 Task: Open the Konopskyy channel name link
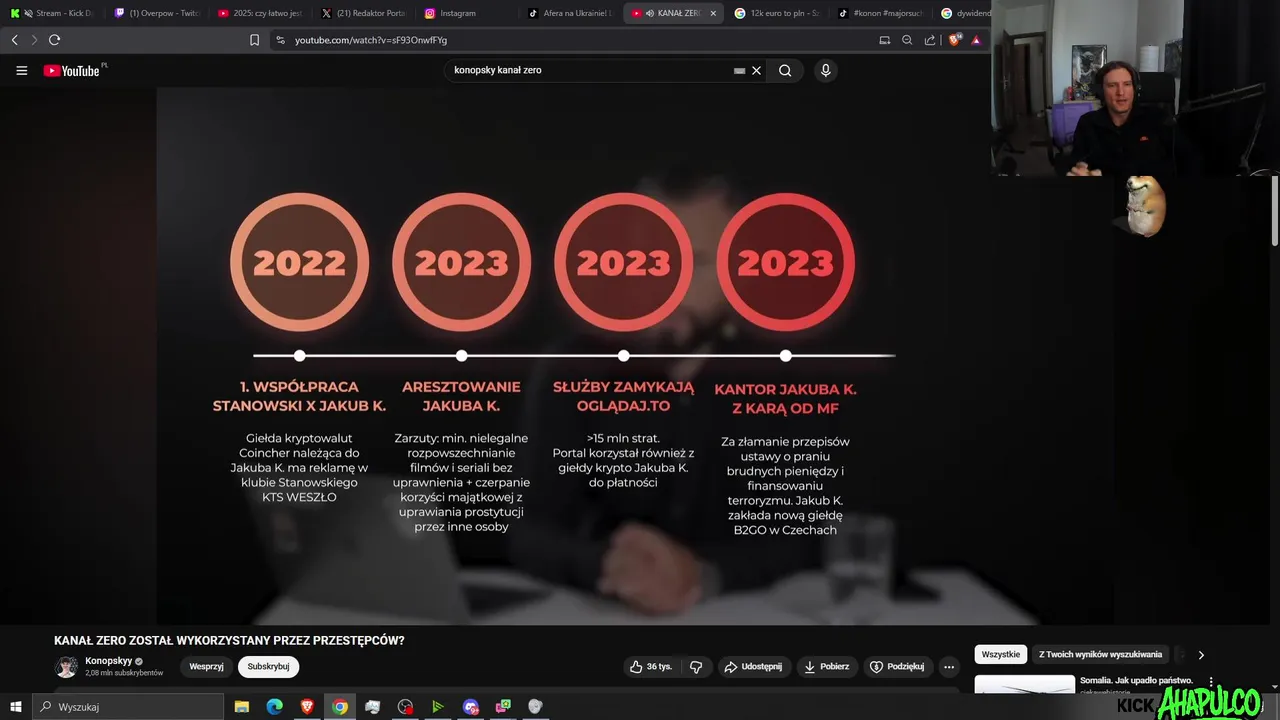pyautogui.click(x=109, y=661)
